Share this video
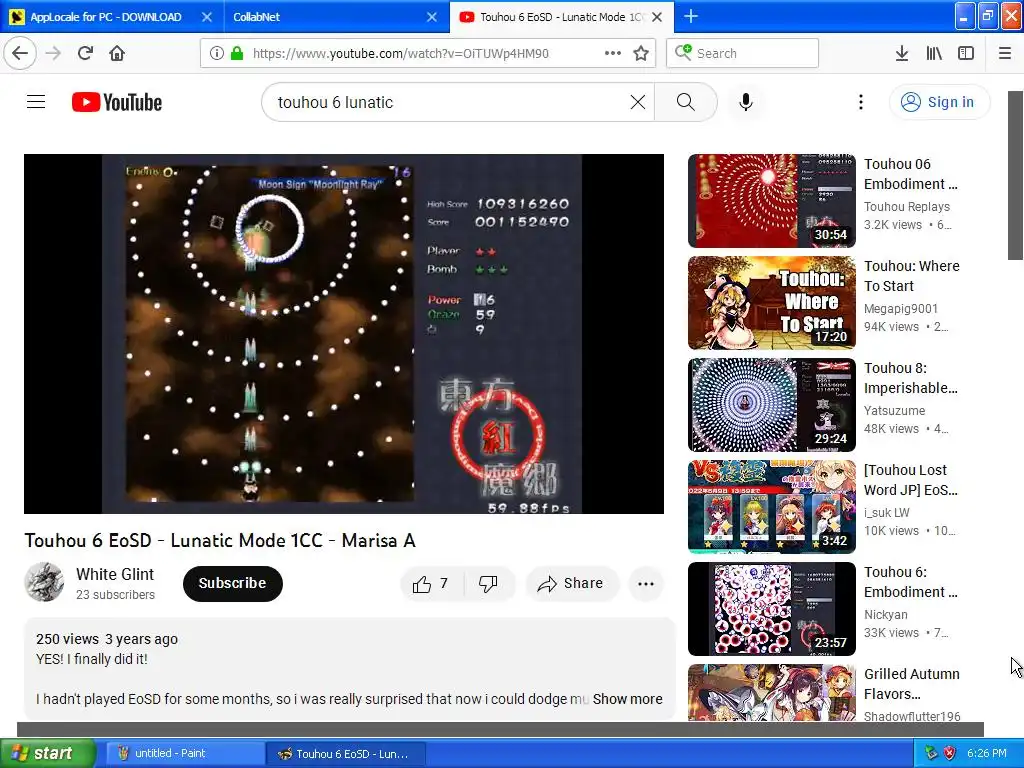 tap(571, 583)
